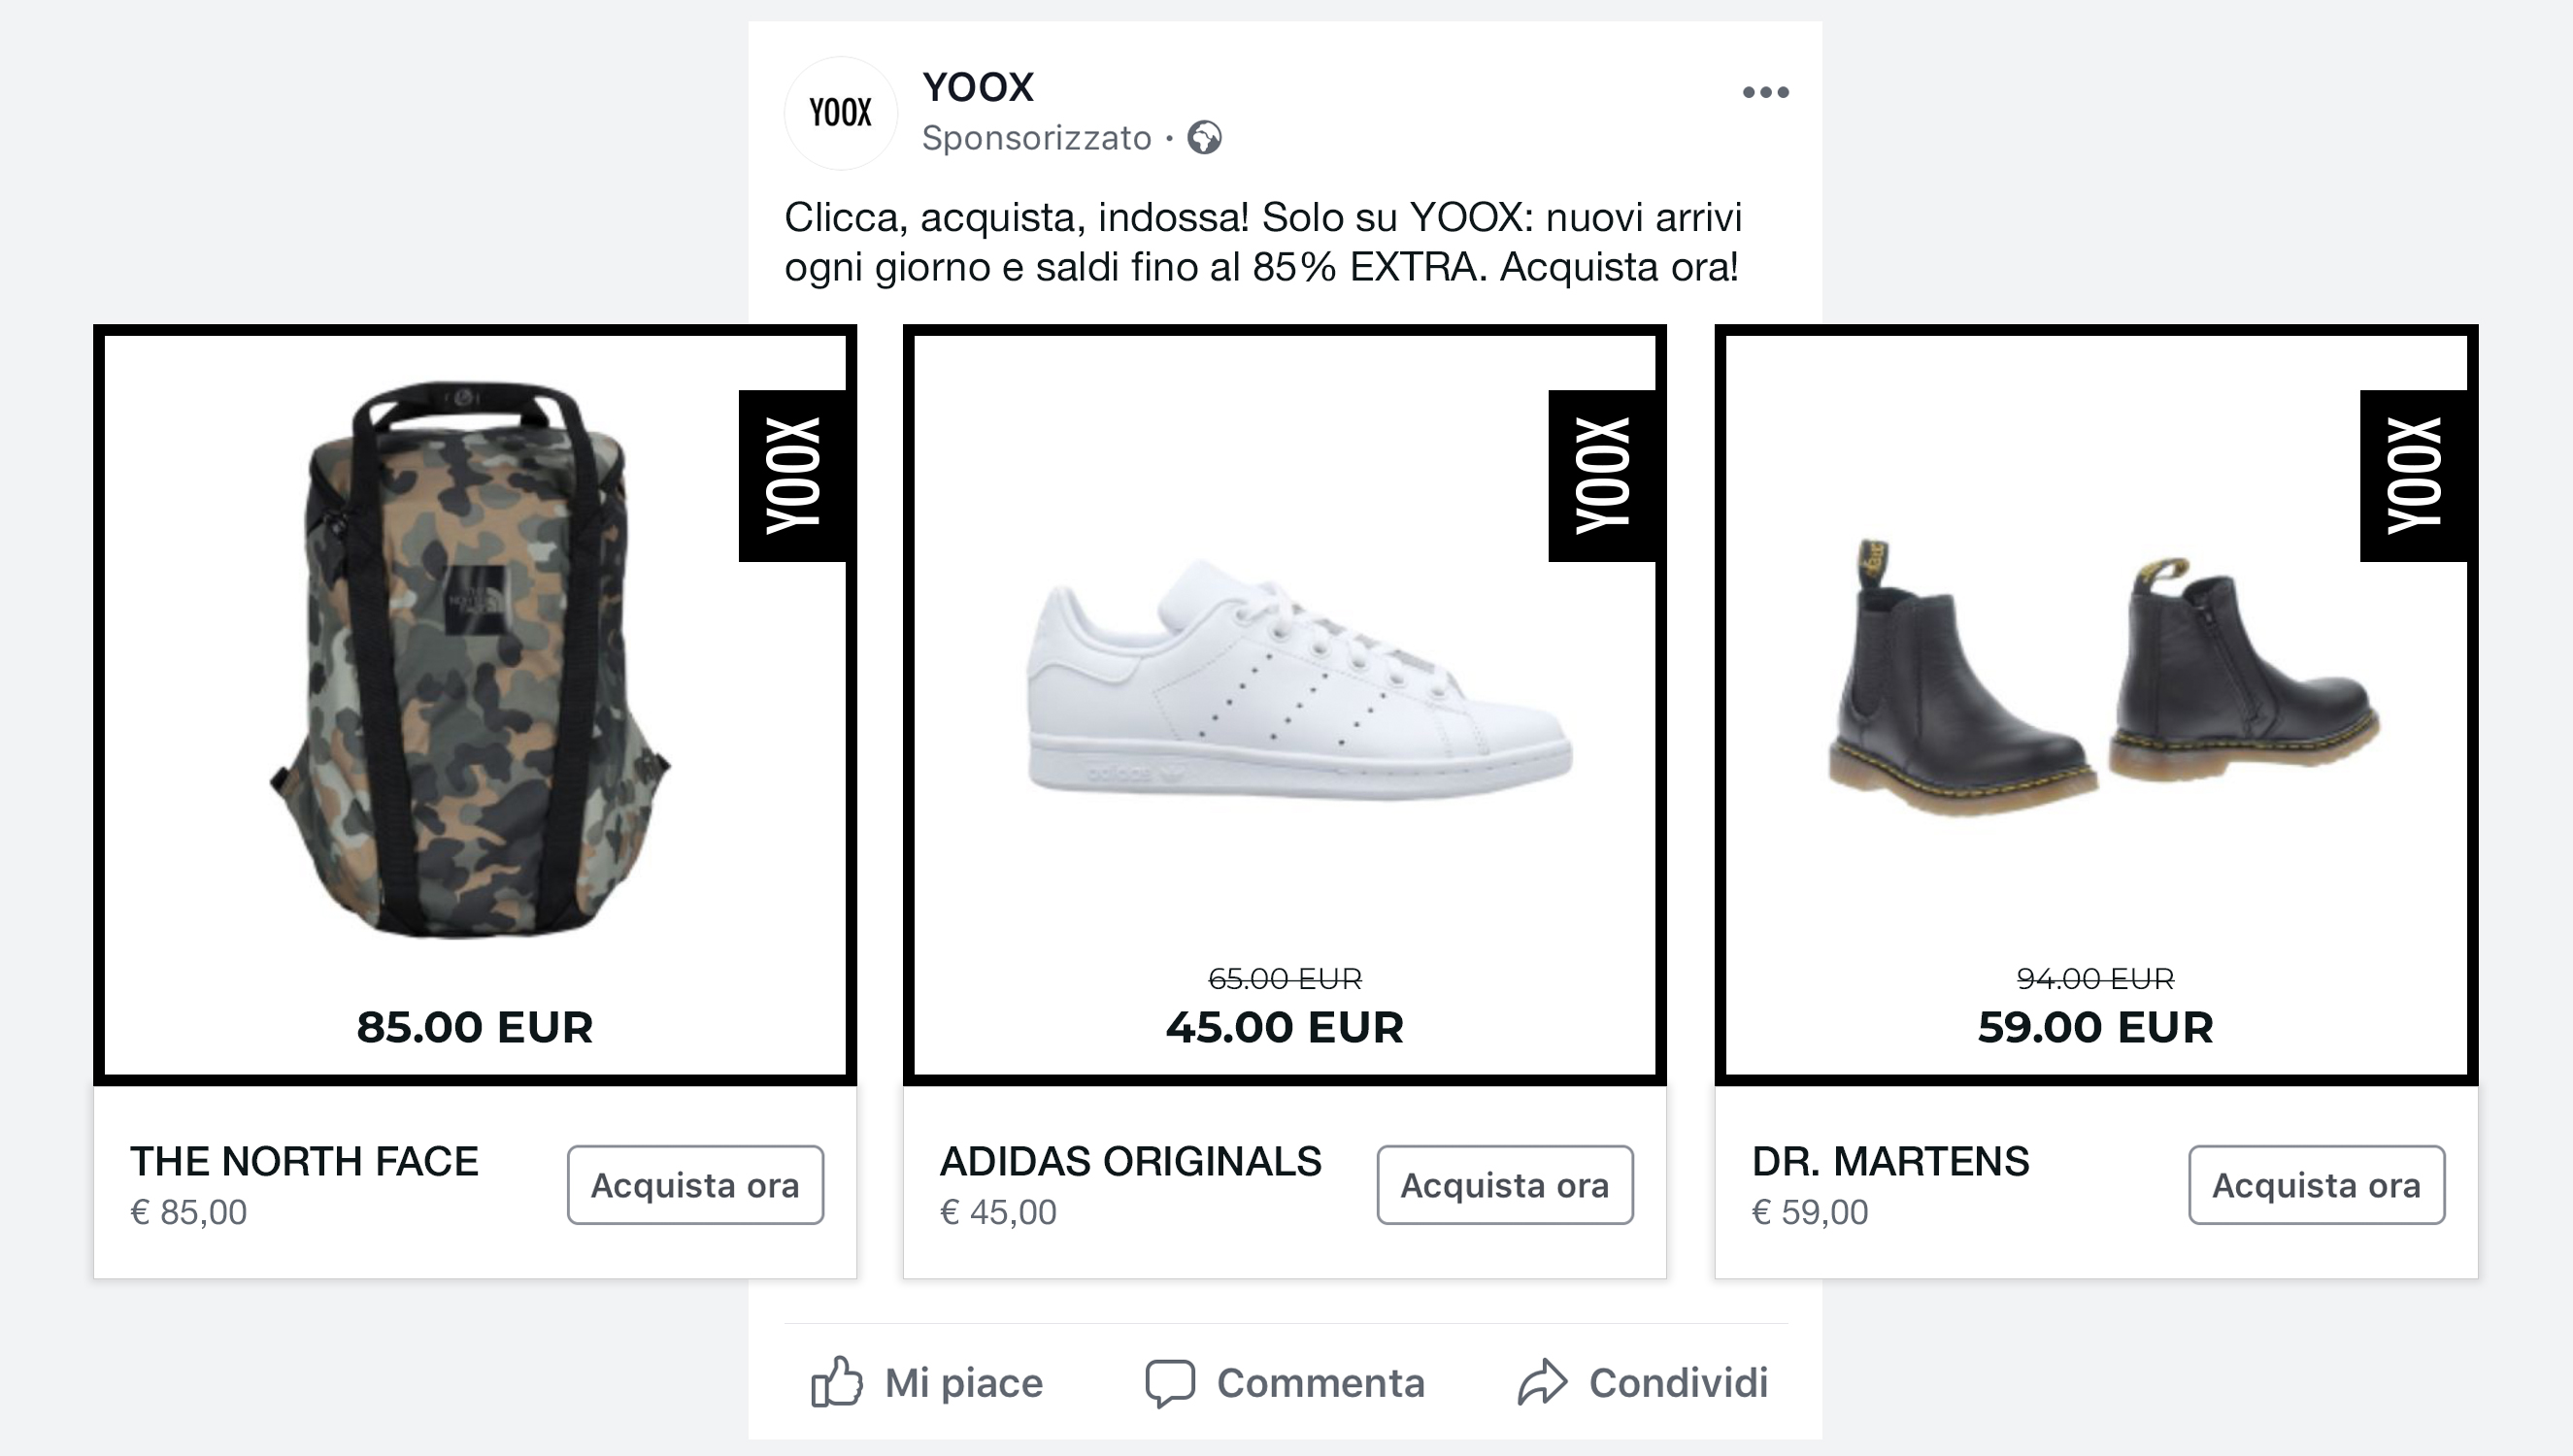The width and height of the screenshot is (2573, 1456).
Task: Click the YOOX profile picture
Action: click(x=841, y=112)
